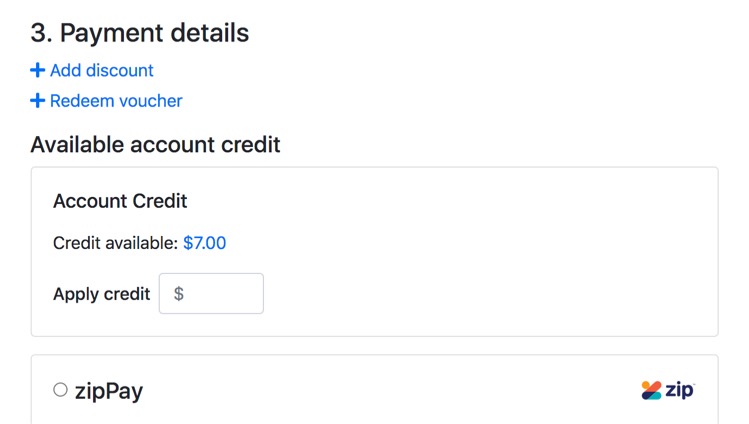
Task: Click the dollar sign in the credit field
Action: [179, 294]
